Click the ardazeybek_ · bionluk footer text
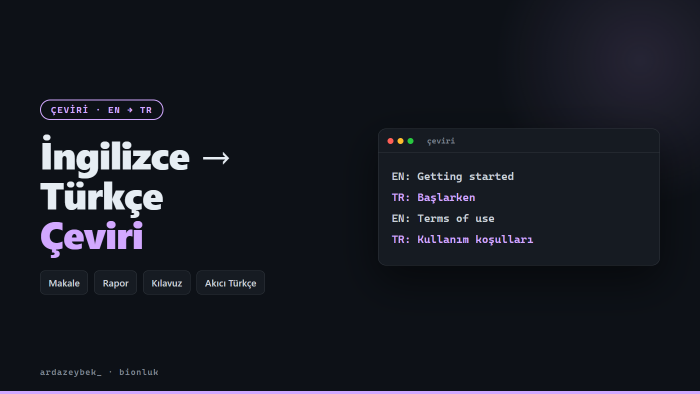Viewport: 700px width, 394px height. [x=99, y=372]
